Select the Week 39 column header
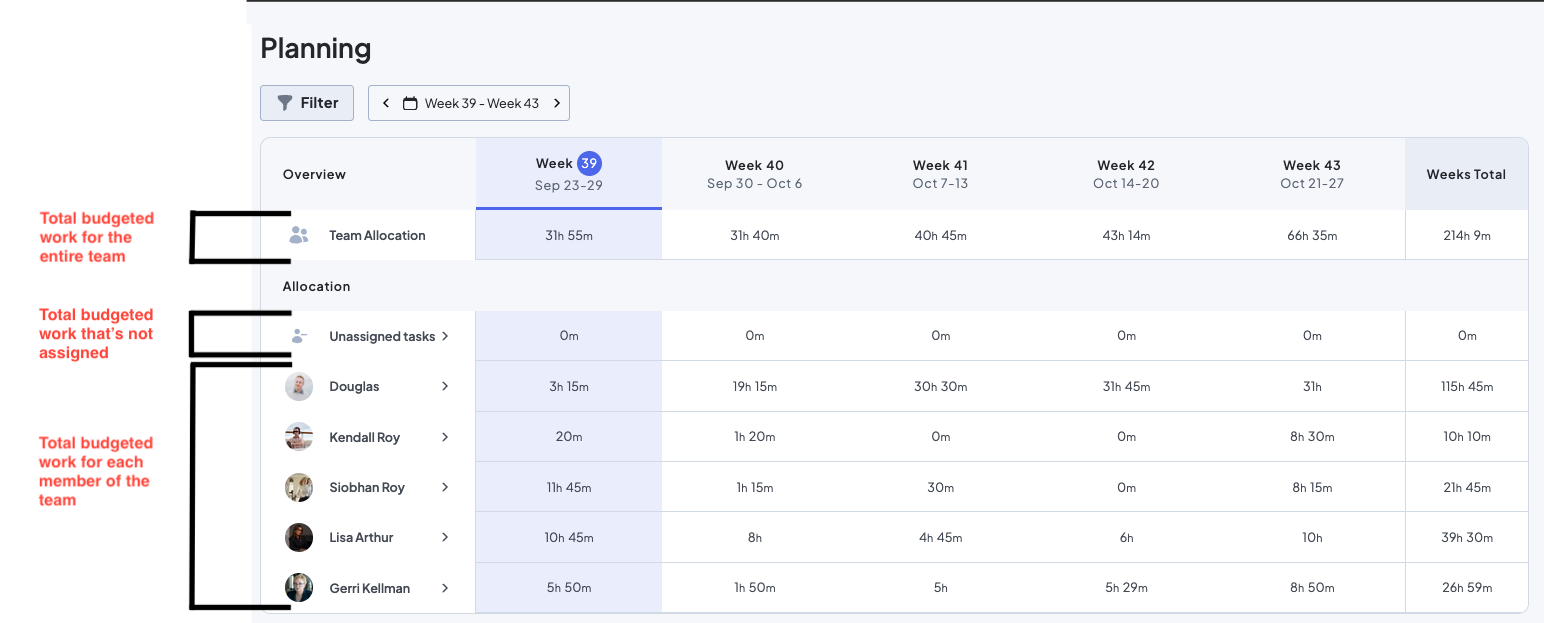 pos(569,173)
